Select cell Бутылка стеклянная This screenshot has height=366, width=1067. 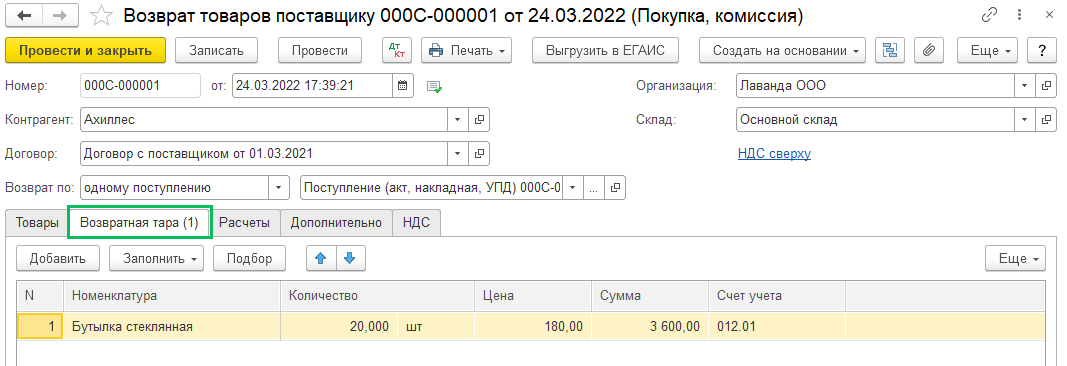tap(172, 327)
